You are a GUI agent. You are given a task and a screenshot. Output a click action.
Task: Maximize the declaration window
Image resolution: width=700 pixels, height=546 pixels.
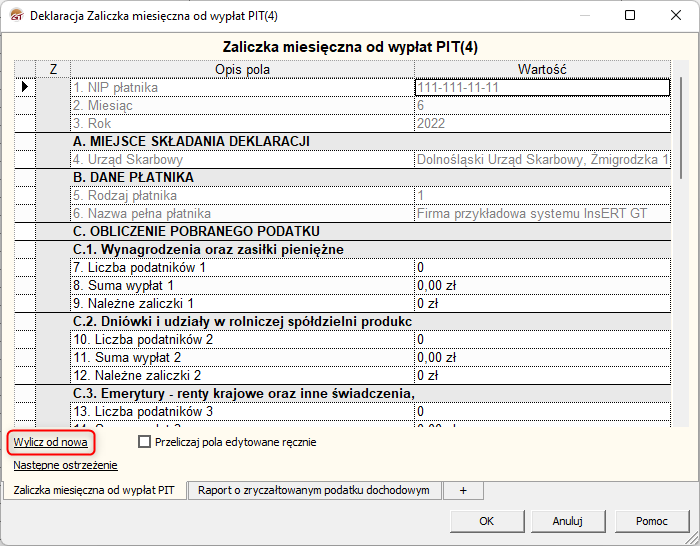tap(630, 15)
